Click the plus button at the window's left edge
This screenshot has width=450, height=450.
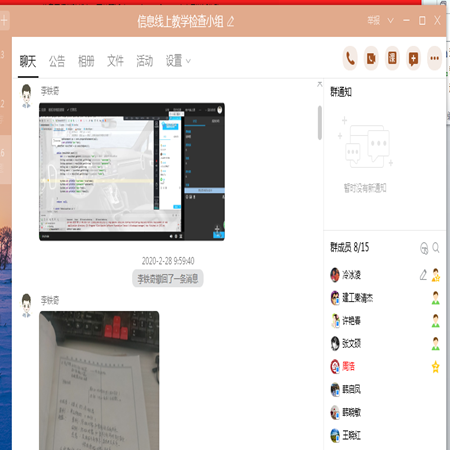tap(4, 21)
